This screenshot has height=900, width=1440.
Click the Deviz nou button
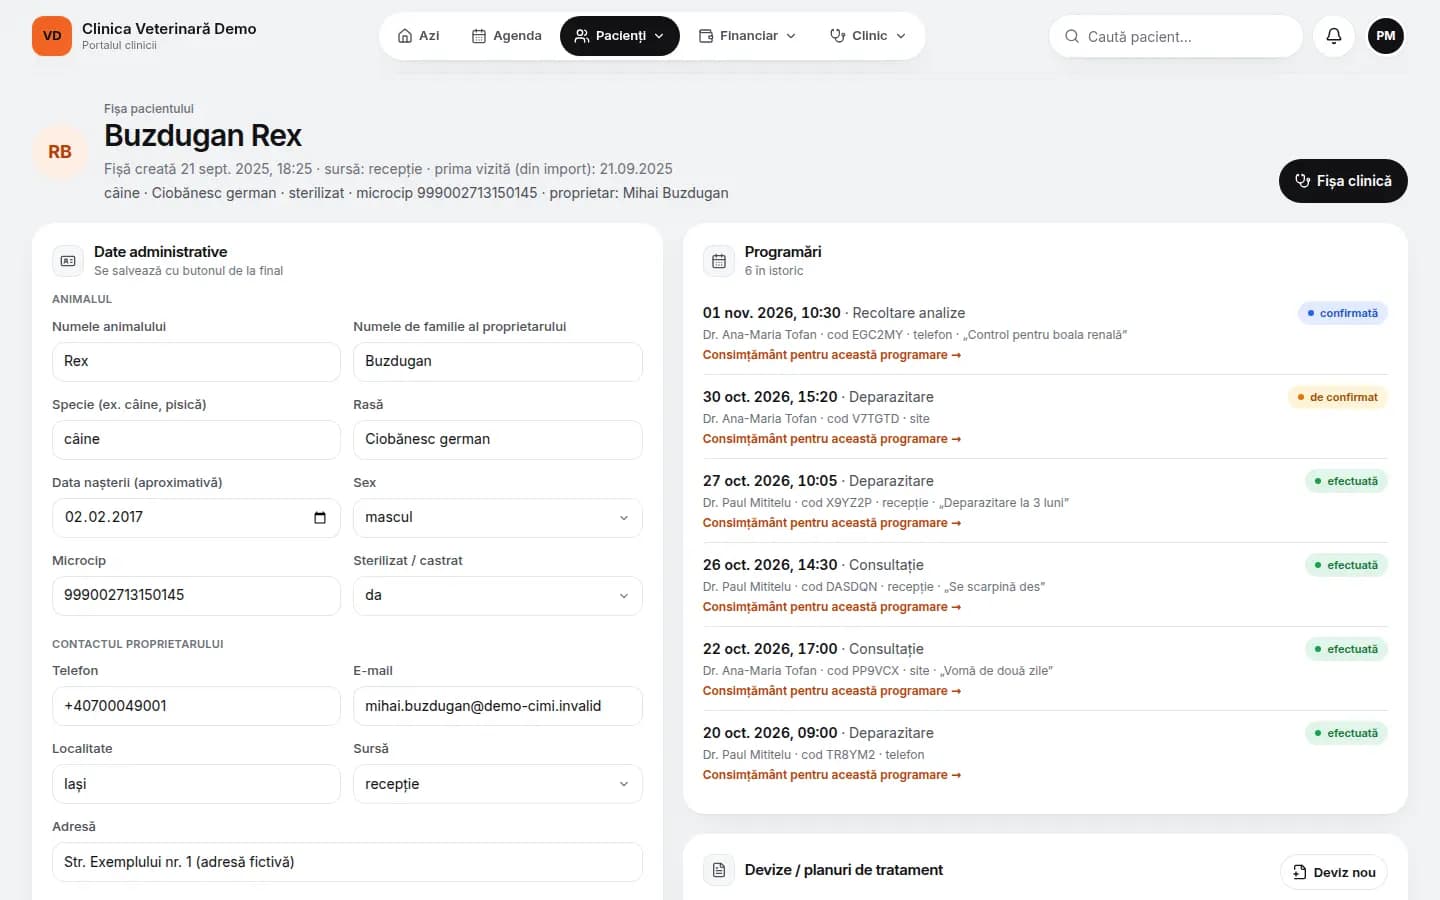[x=1334, y=872]
